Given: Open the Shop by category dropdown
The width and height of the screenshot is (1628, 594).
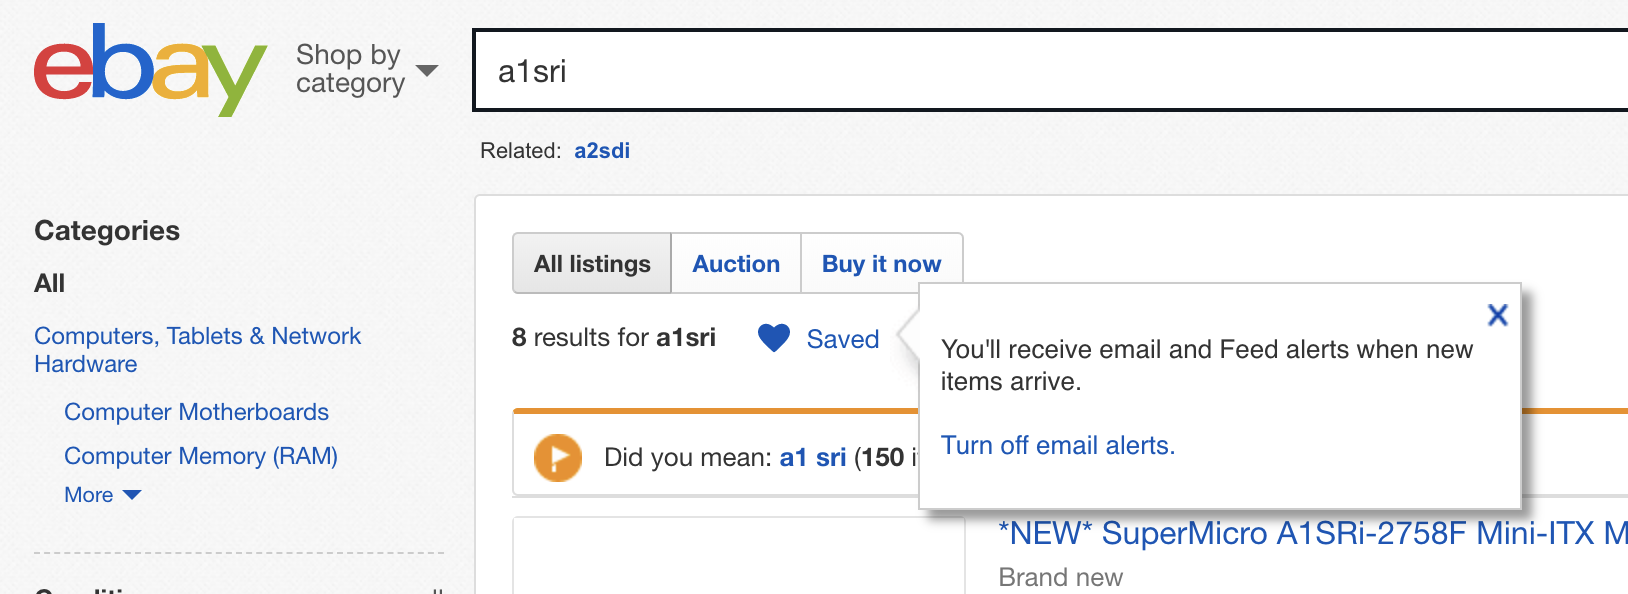Looking at the screenshot, I should (x=366, y=69).
